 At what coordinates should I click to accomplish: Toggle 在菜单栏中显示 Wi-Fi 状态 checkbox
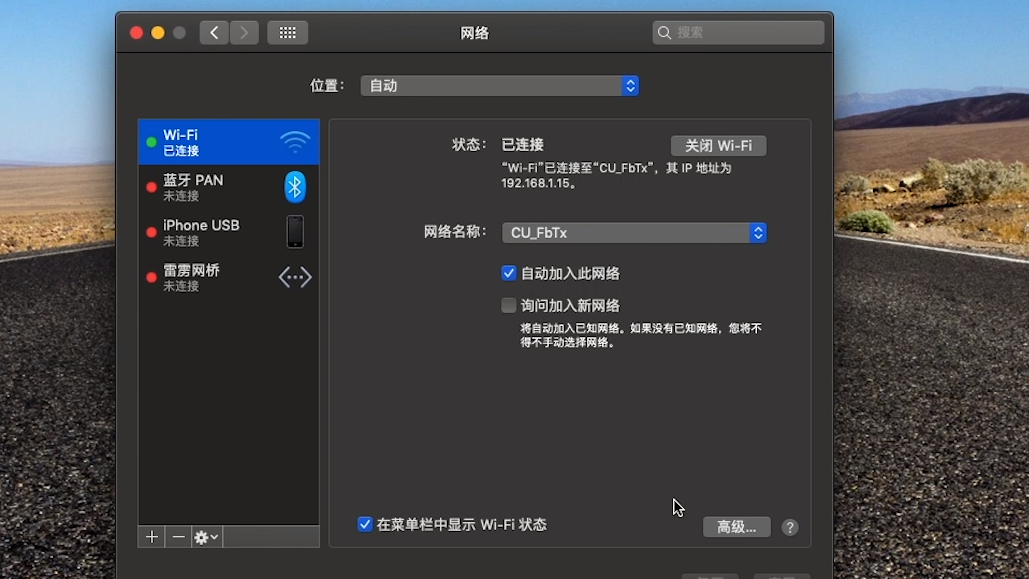[x=365, y=524]
